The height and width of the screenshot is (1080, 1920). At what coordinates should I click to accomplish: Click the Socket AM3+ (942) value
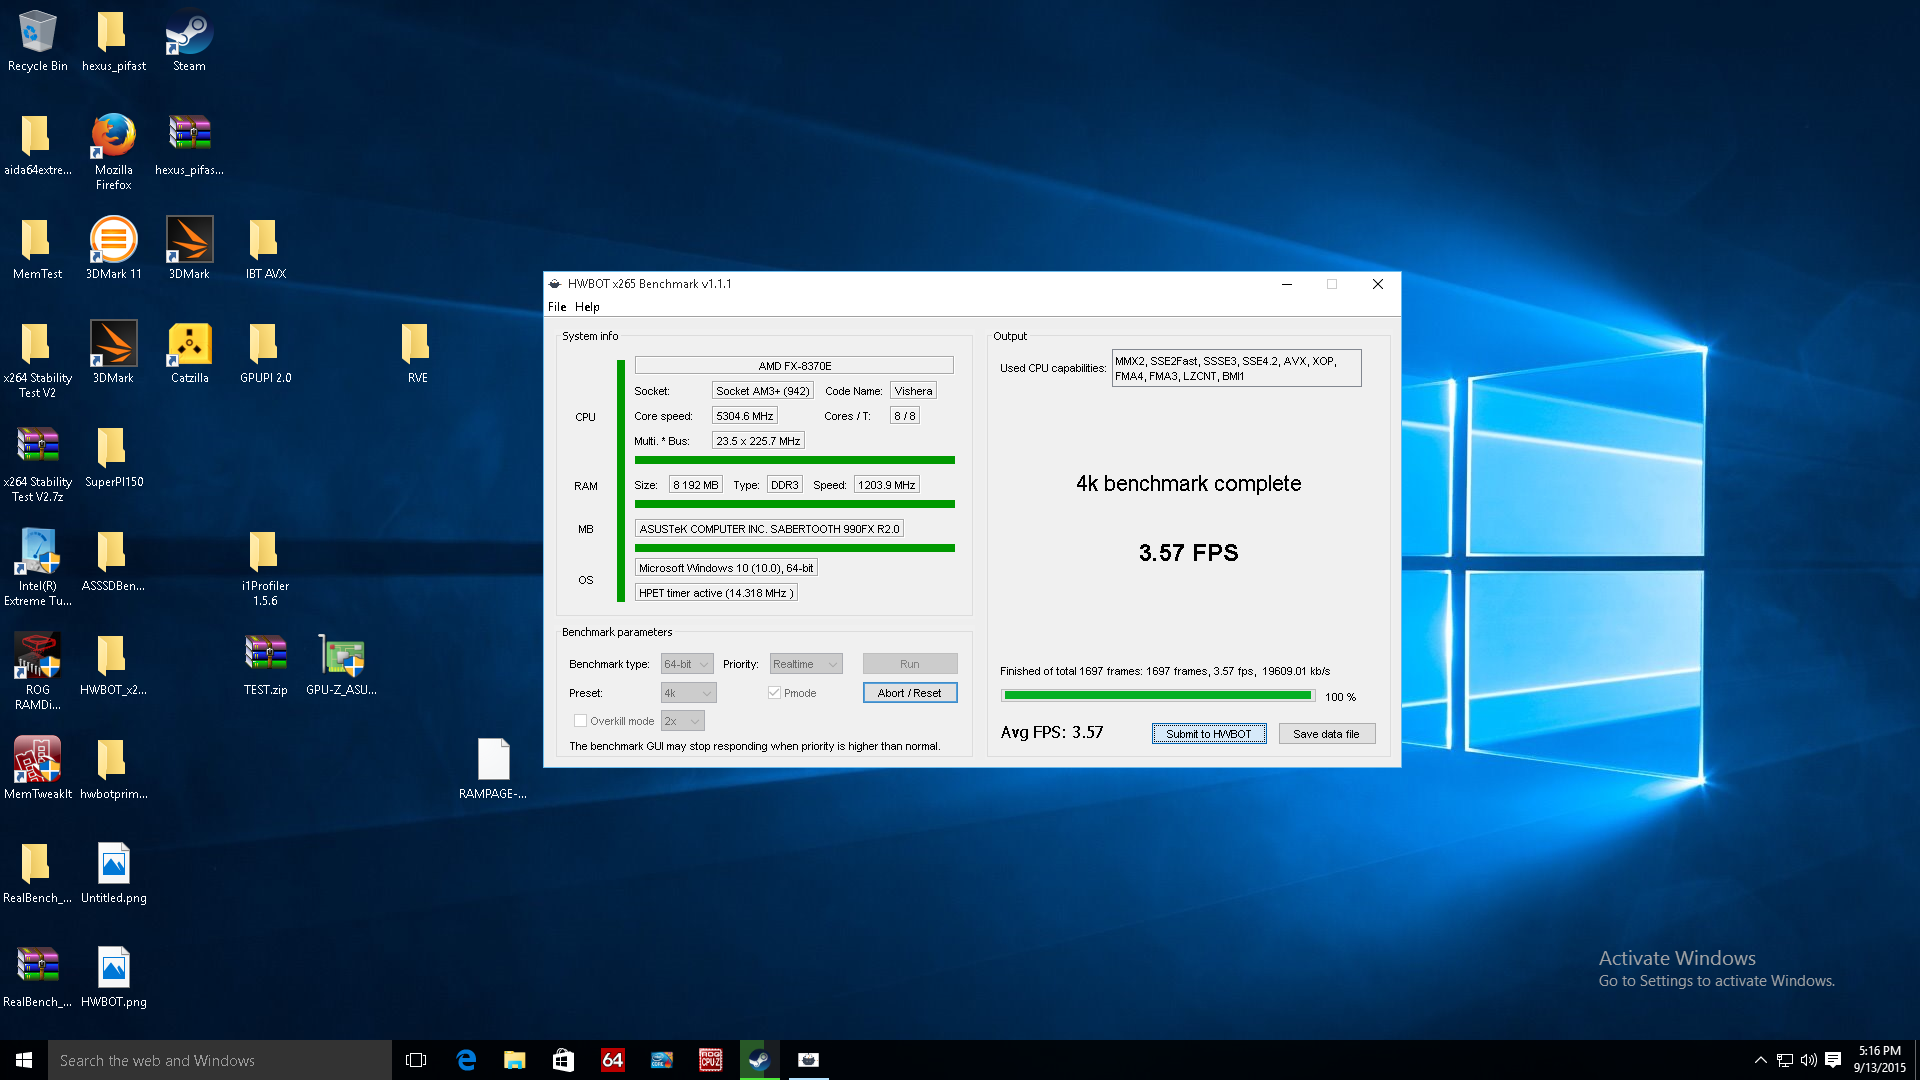point(762,391)
